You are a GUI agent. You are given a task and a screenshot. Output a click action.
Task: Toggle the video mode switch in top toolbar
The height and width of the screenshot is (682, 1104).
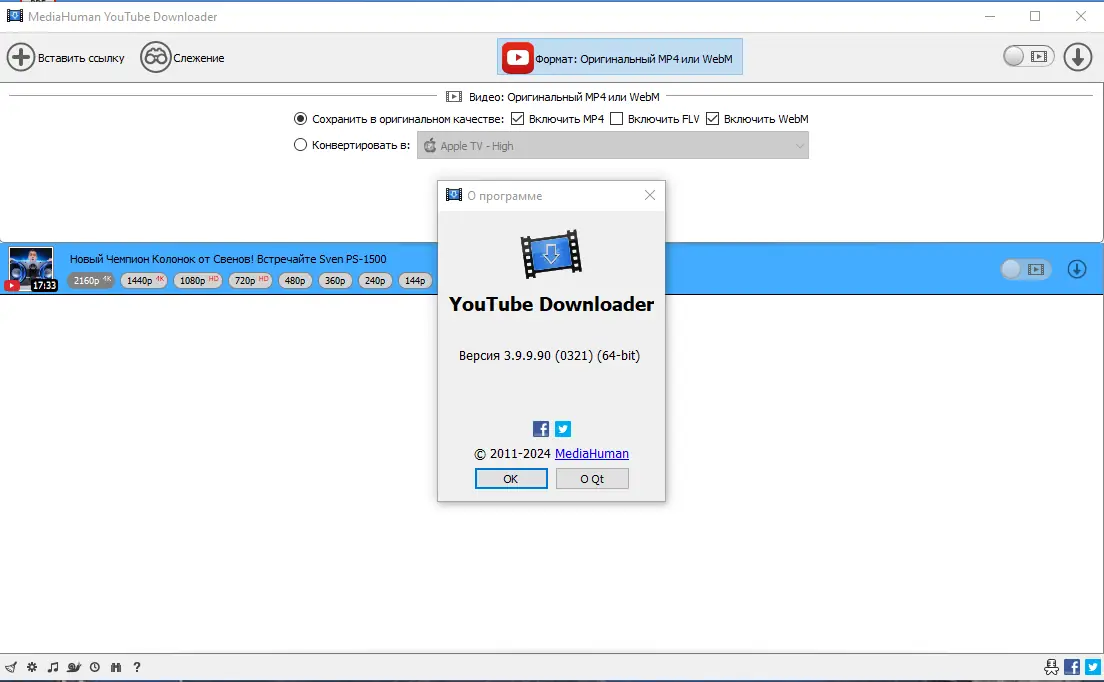pos(1029,56)
